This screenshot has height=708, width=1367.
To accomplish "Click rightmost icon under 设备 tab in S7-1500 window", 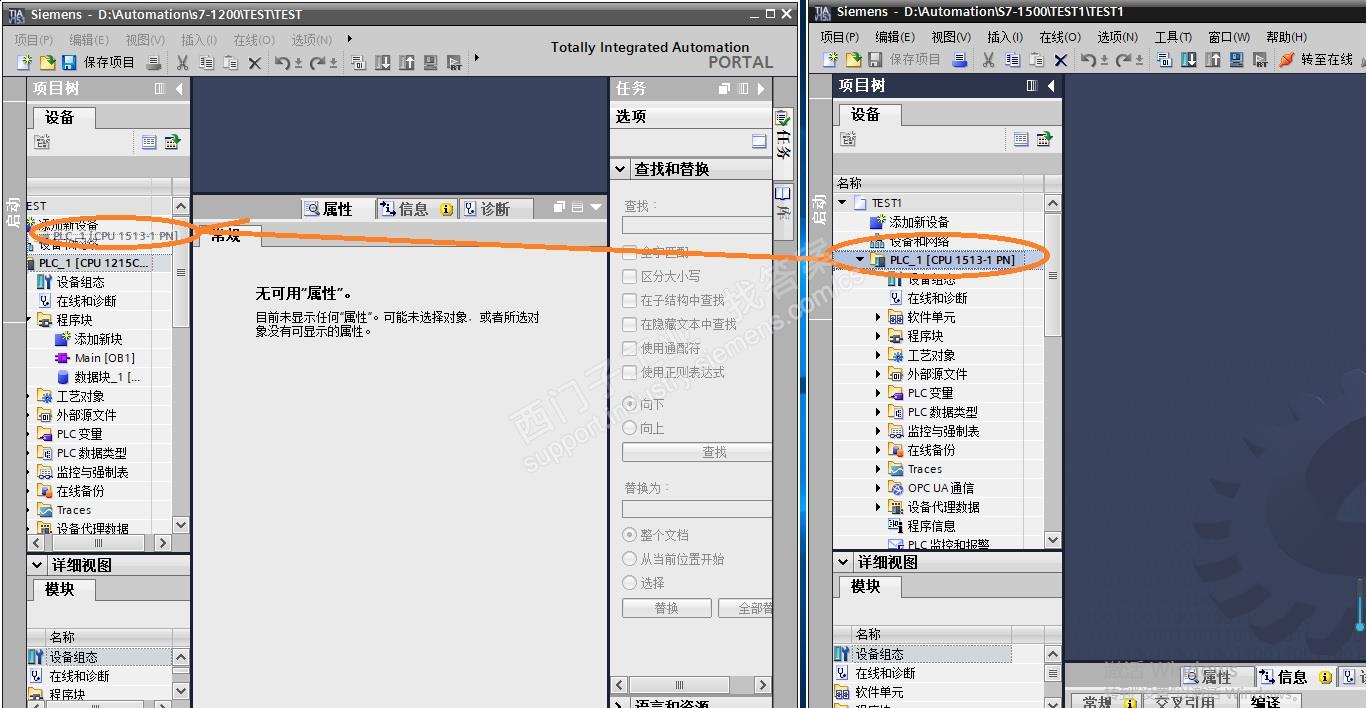I will pos(1044,139).
